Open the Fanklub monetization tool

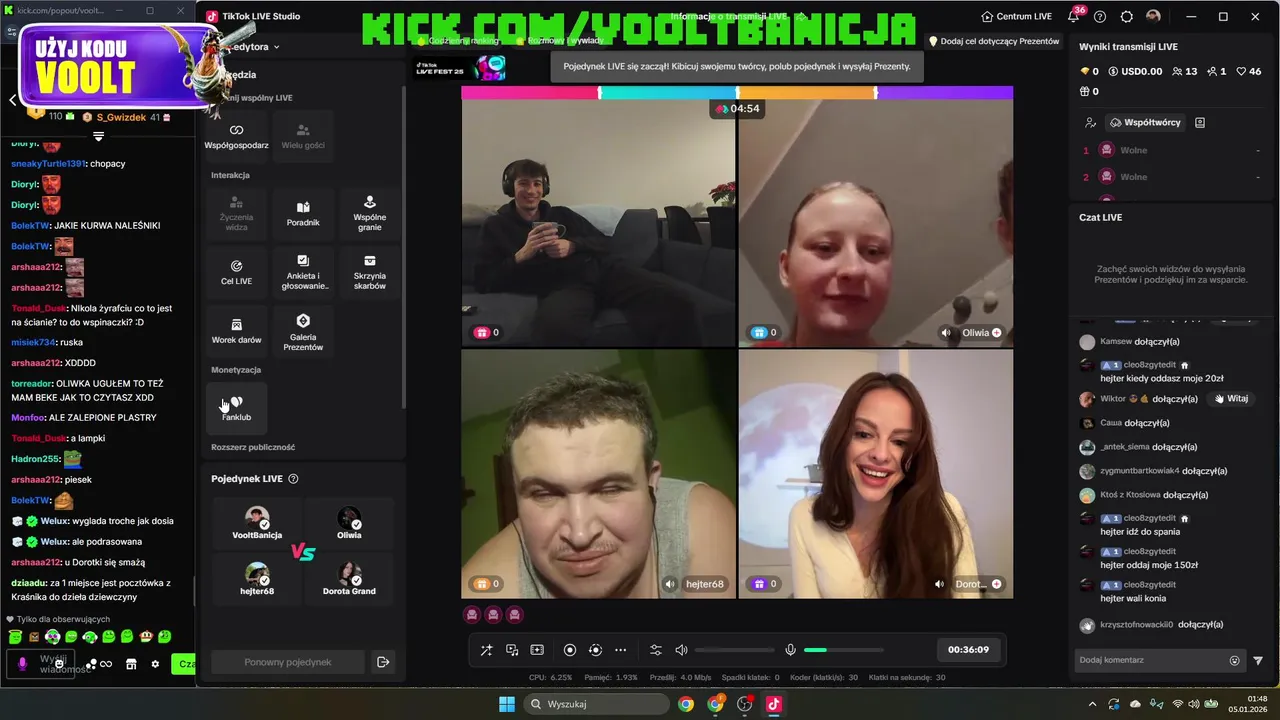click(236, 408)
